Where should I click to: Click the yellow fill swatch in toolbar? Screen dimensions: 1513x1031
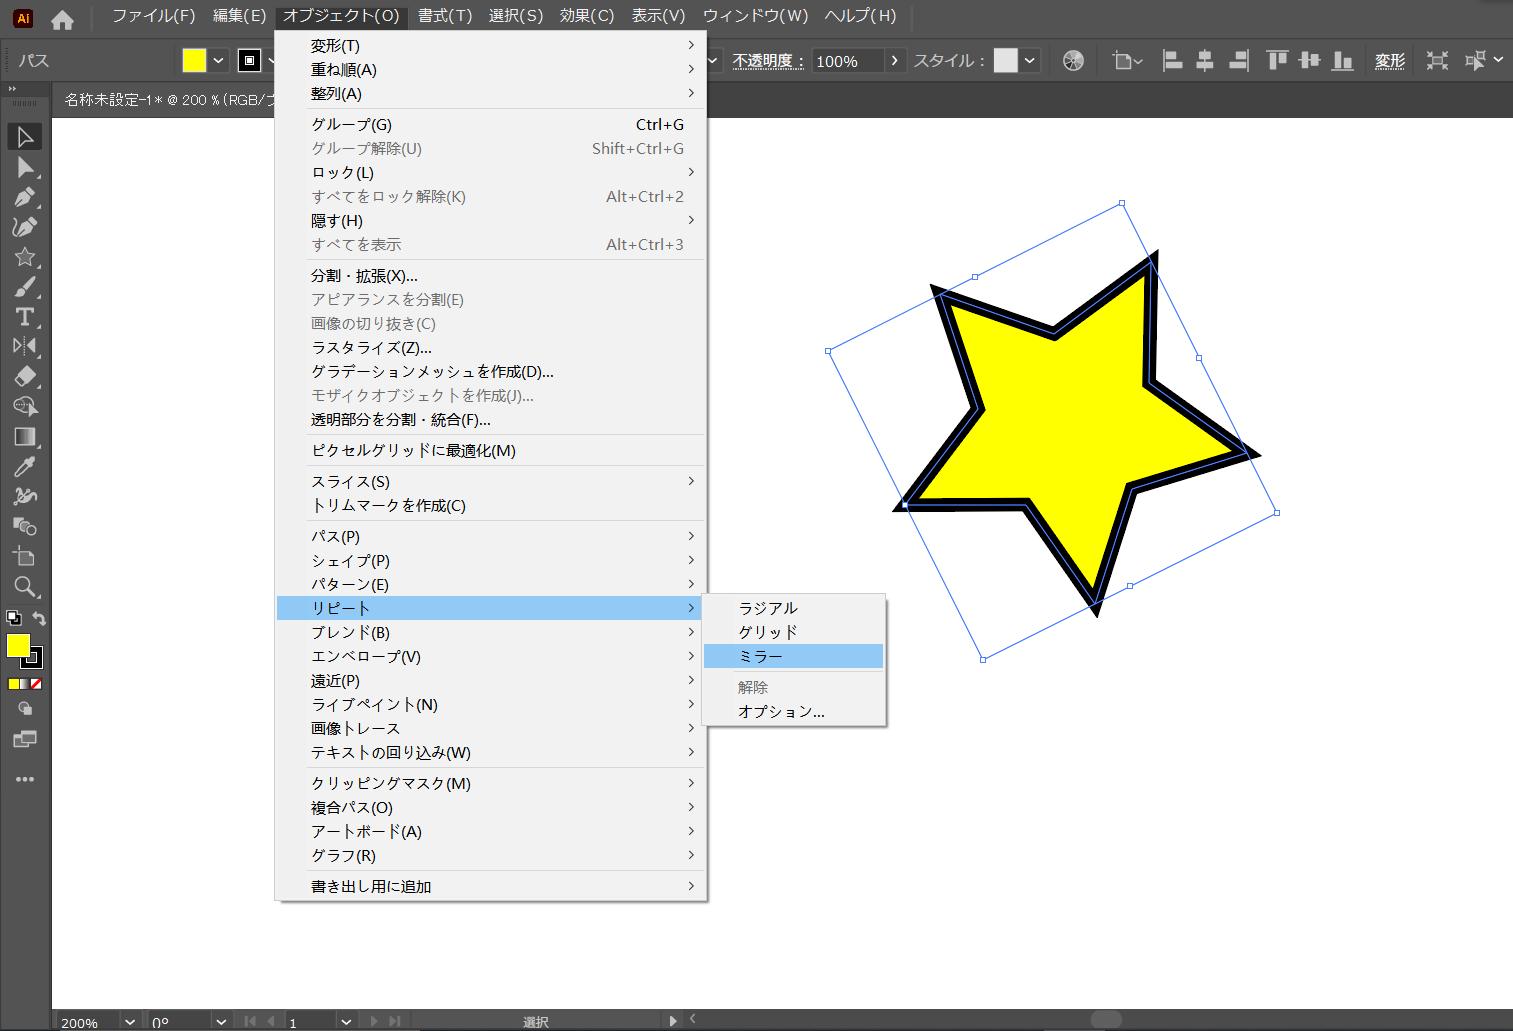point(18,646)
